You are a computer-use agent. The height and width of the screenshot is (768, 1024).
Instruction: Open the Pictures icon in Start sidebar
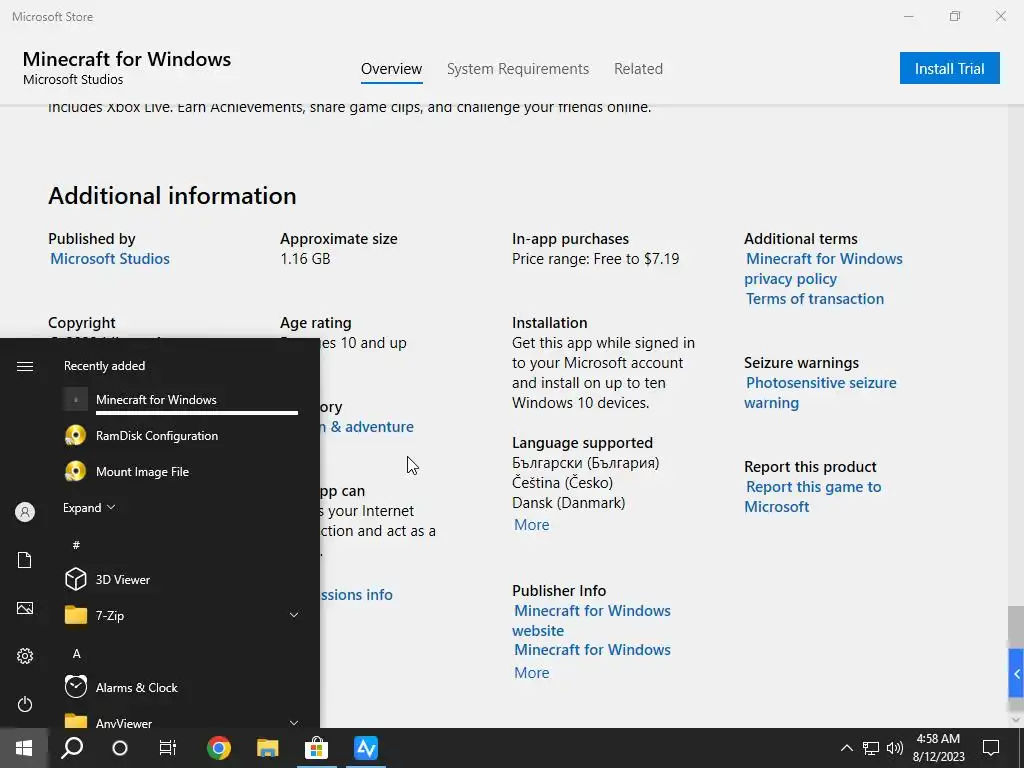click(25, 608)
